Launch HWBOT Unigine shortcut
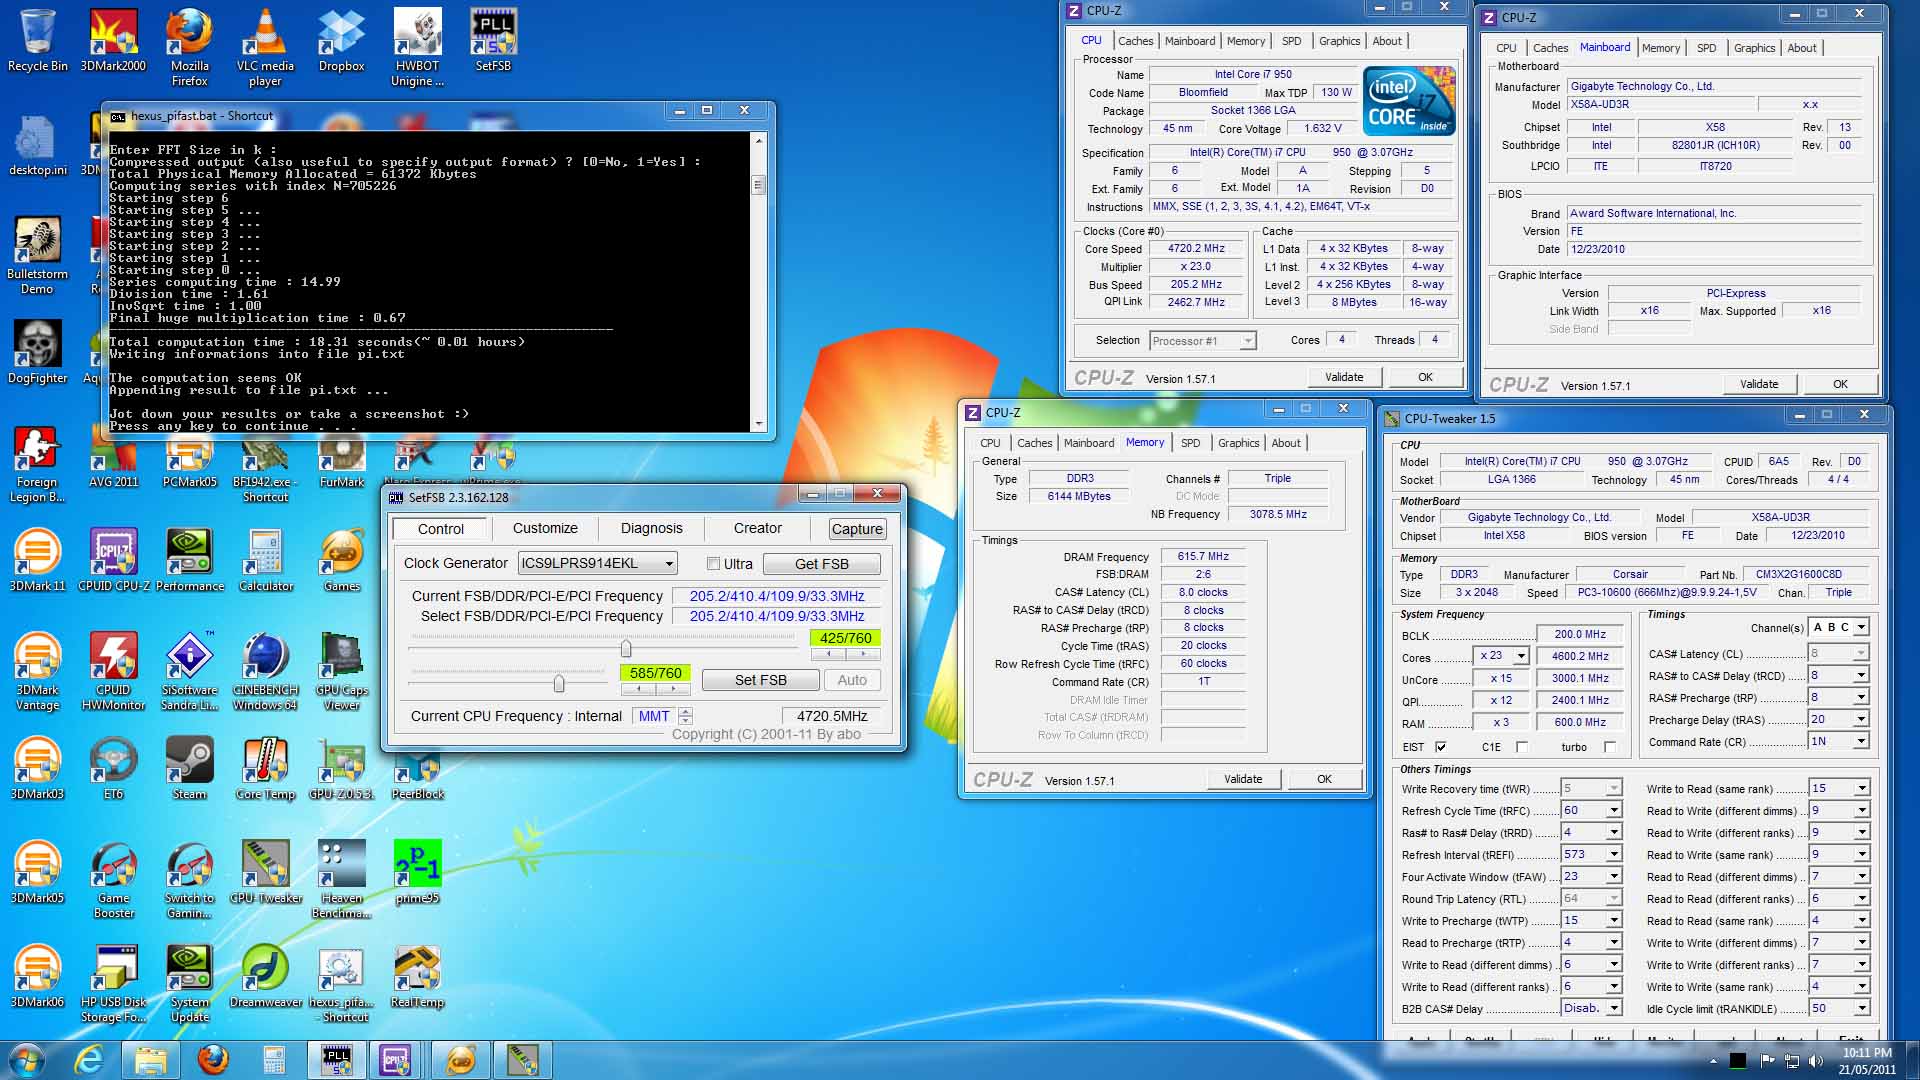Image resolution: width=1920 pixels, height=1080 pixels. (417, 48)
